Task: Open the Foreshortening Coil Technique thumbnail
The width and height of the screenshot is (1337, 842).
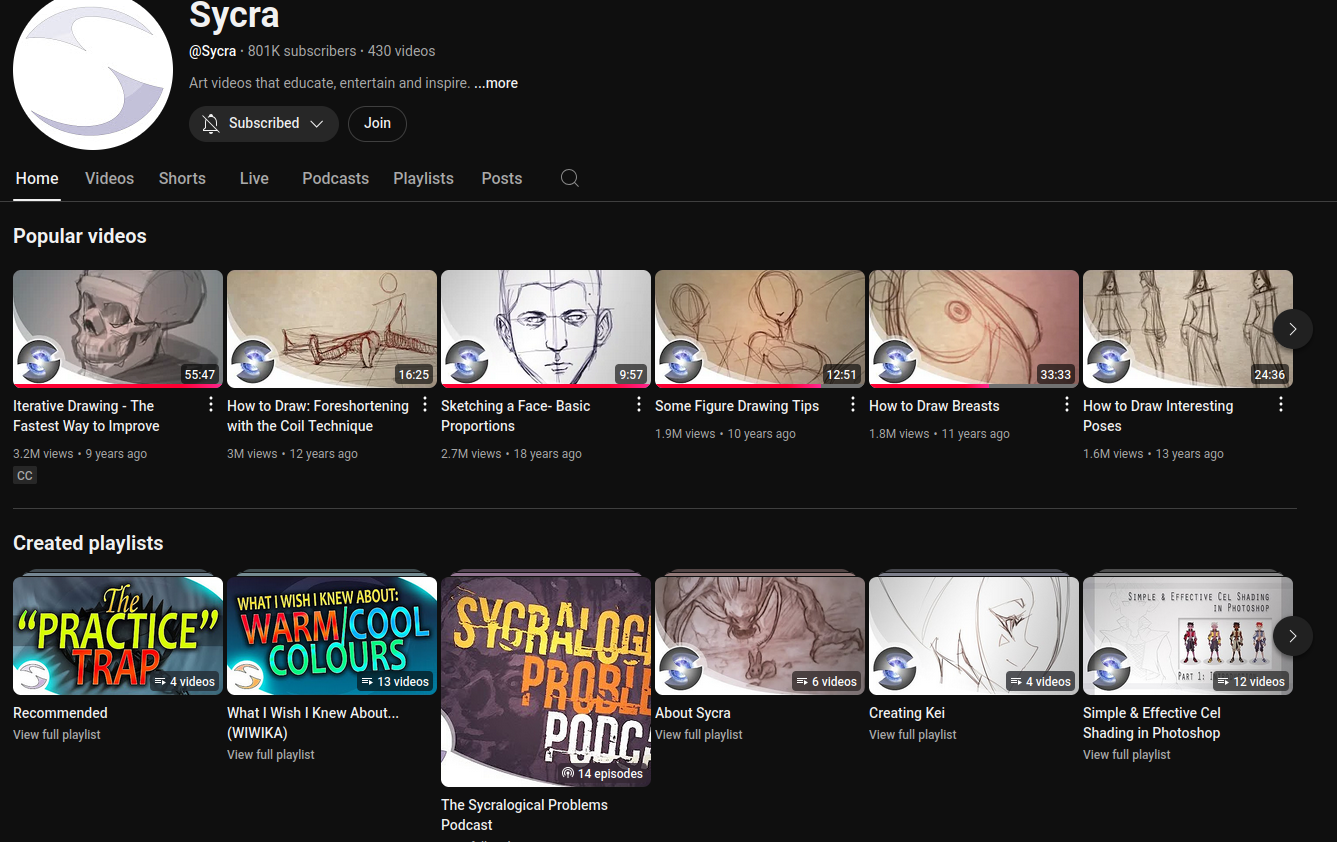Action: tap(332, 328)
